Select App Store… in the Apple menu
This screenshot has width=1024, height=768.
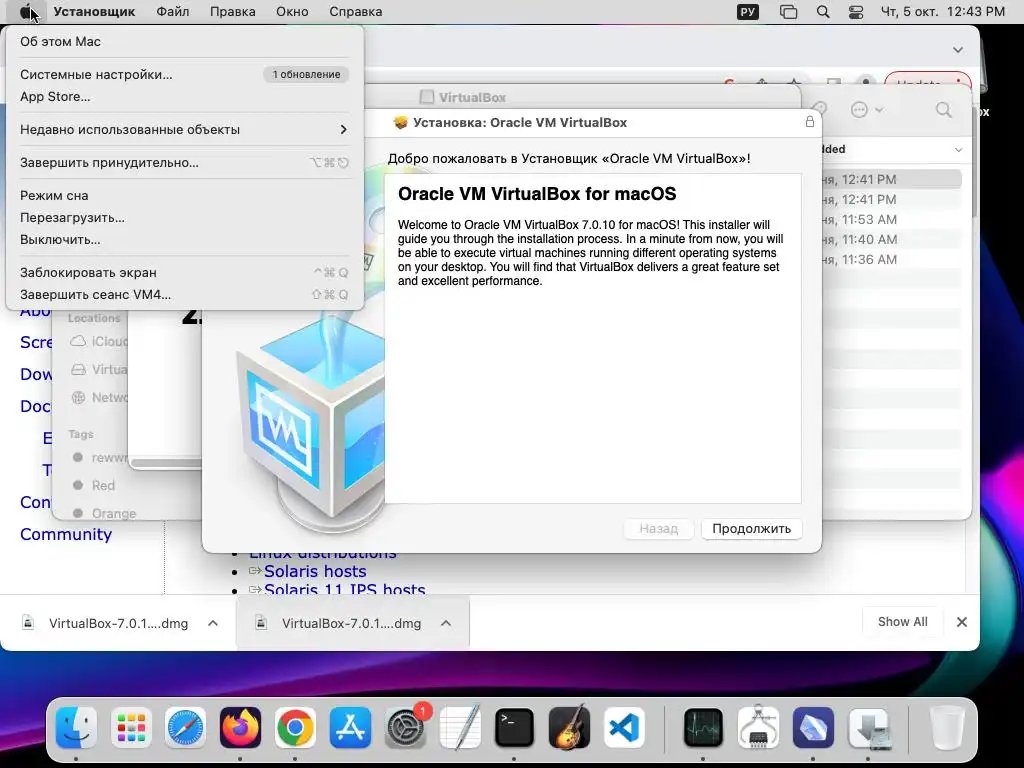184,97
